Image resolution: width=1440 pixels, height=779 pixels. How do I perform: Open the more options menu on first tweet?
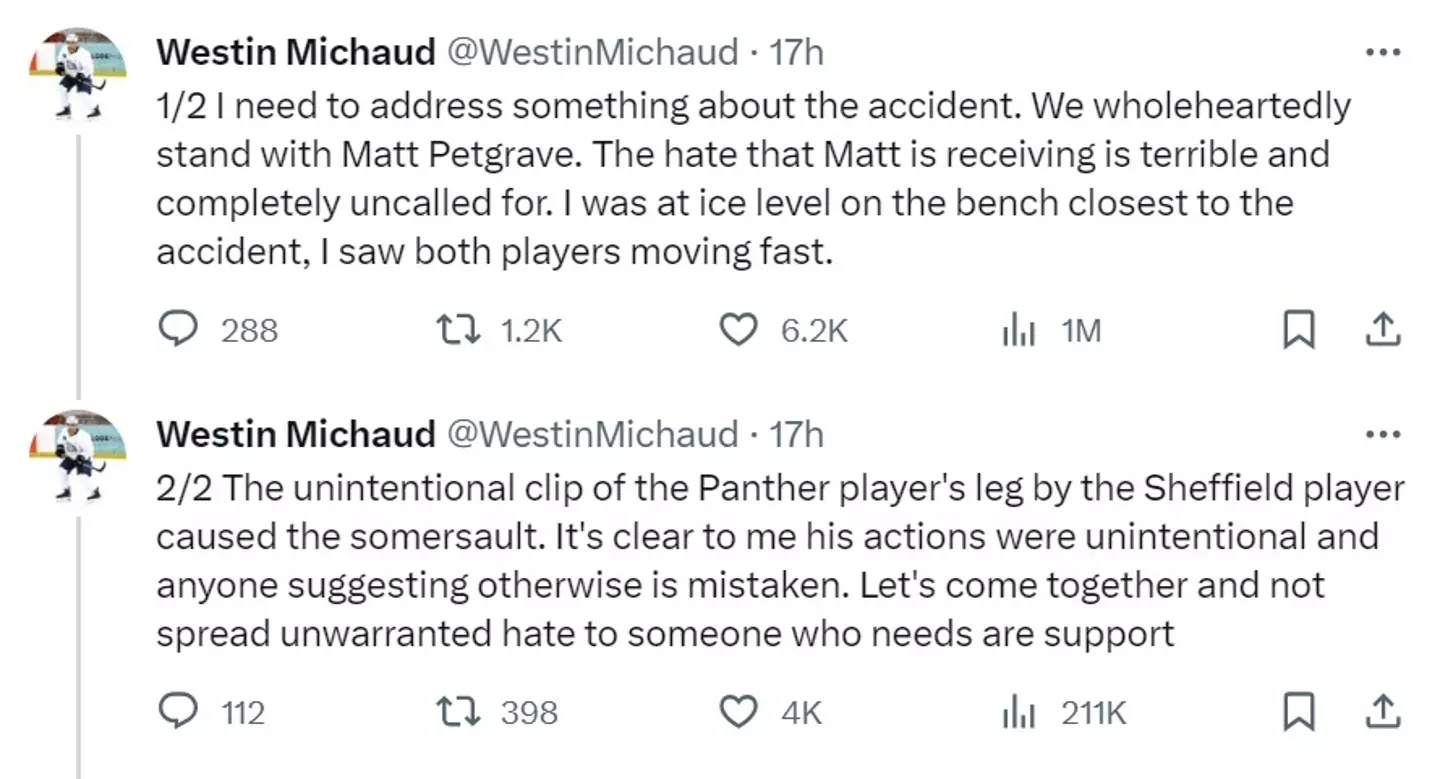[x=1383, y=52]
